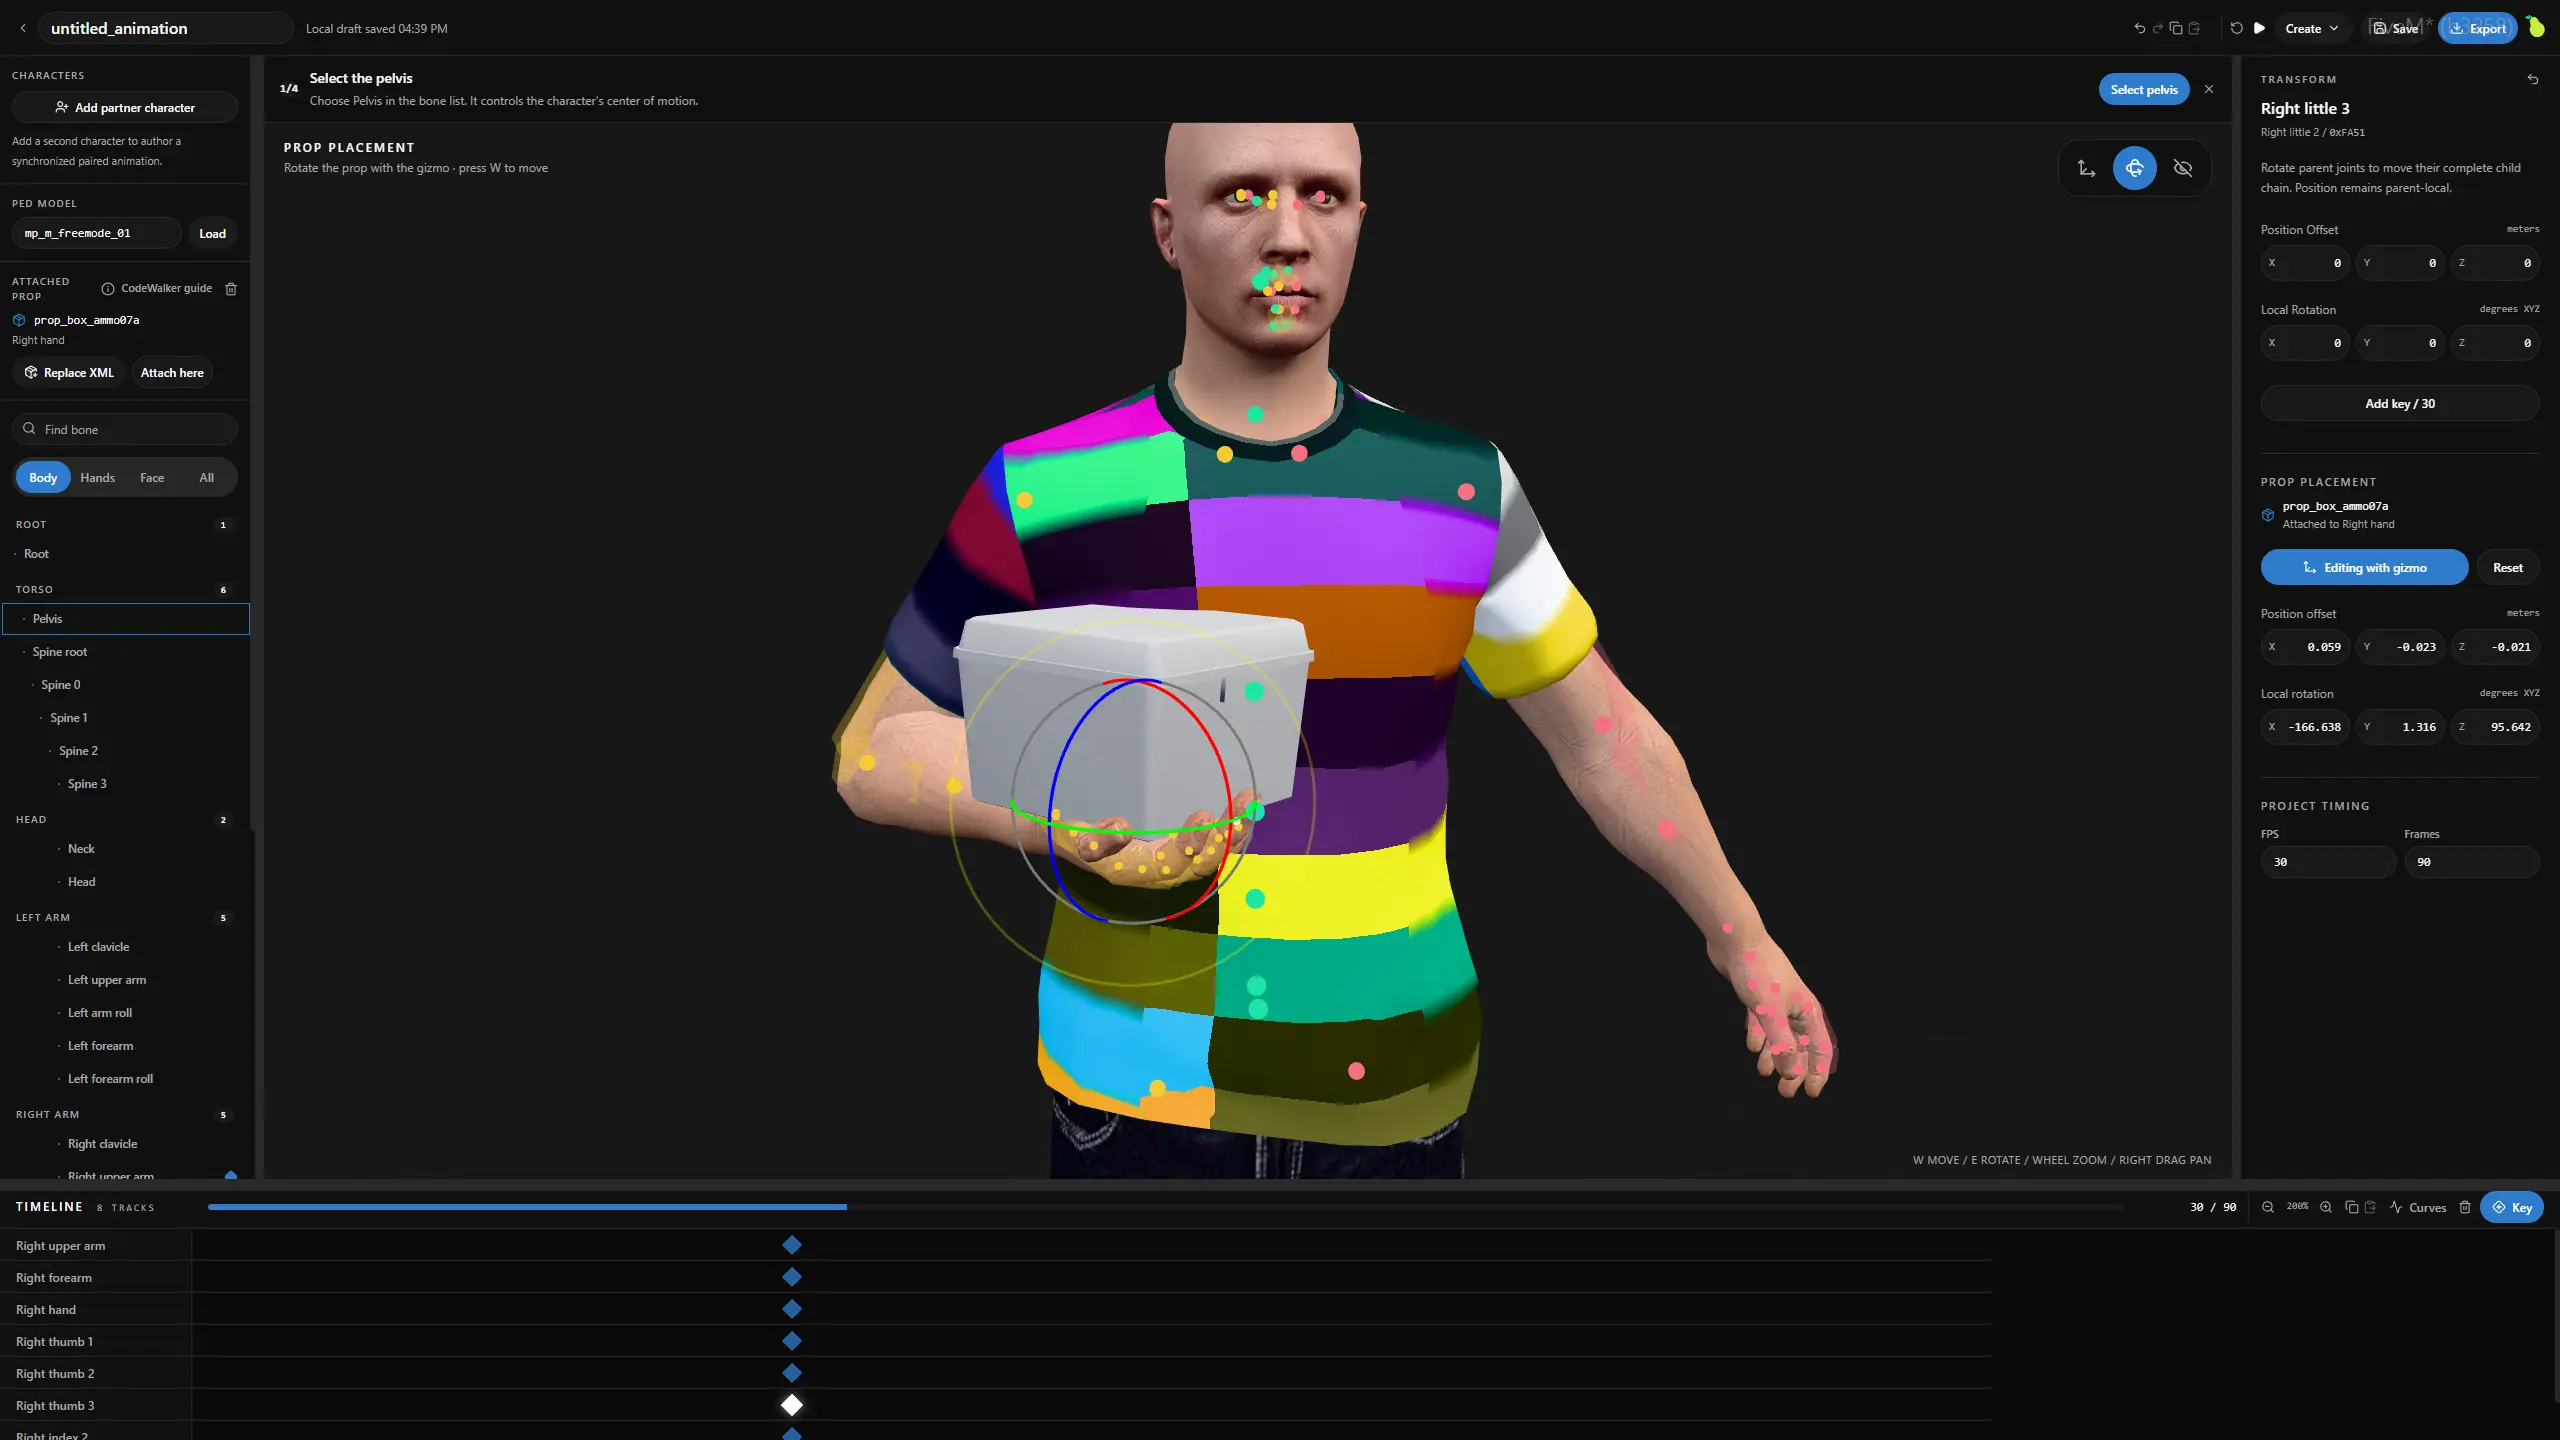Select Left clavicle bone
Viewport: 2560px width, 1440px height.
(x=125, y=946)
